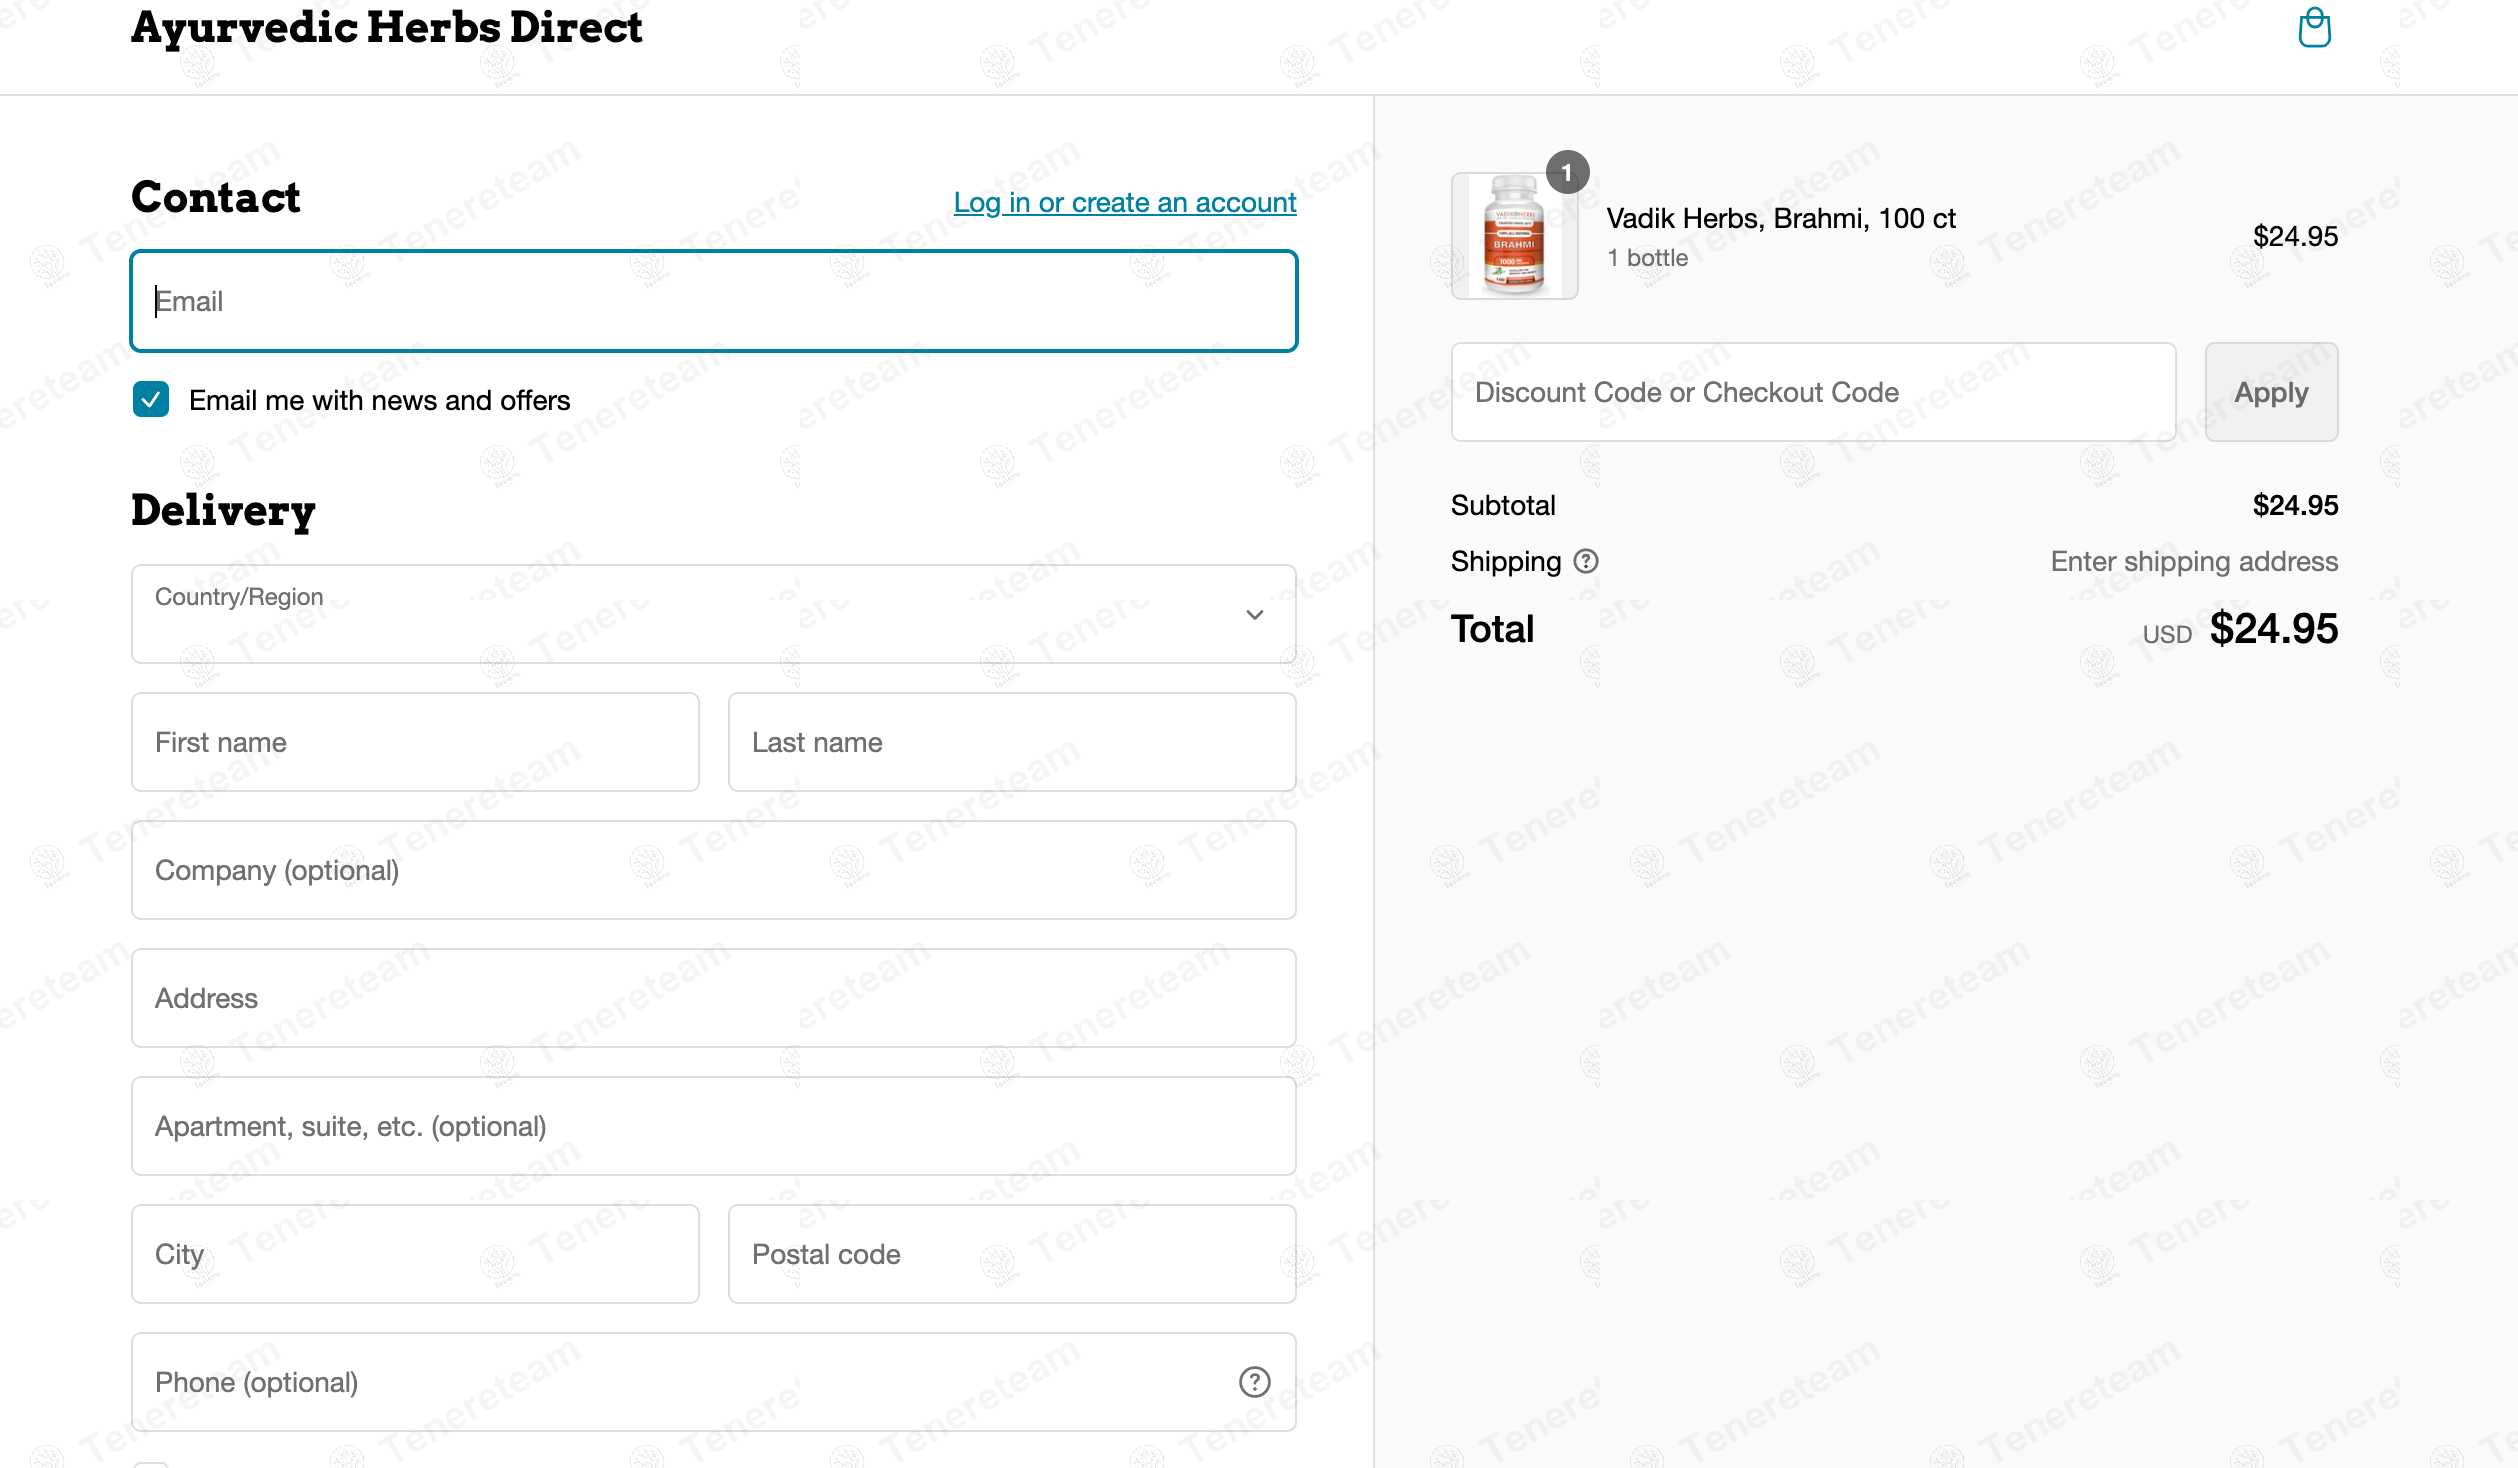Click the quantity badge on product image

coord(1567,173)
